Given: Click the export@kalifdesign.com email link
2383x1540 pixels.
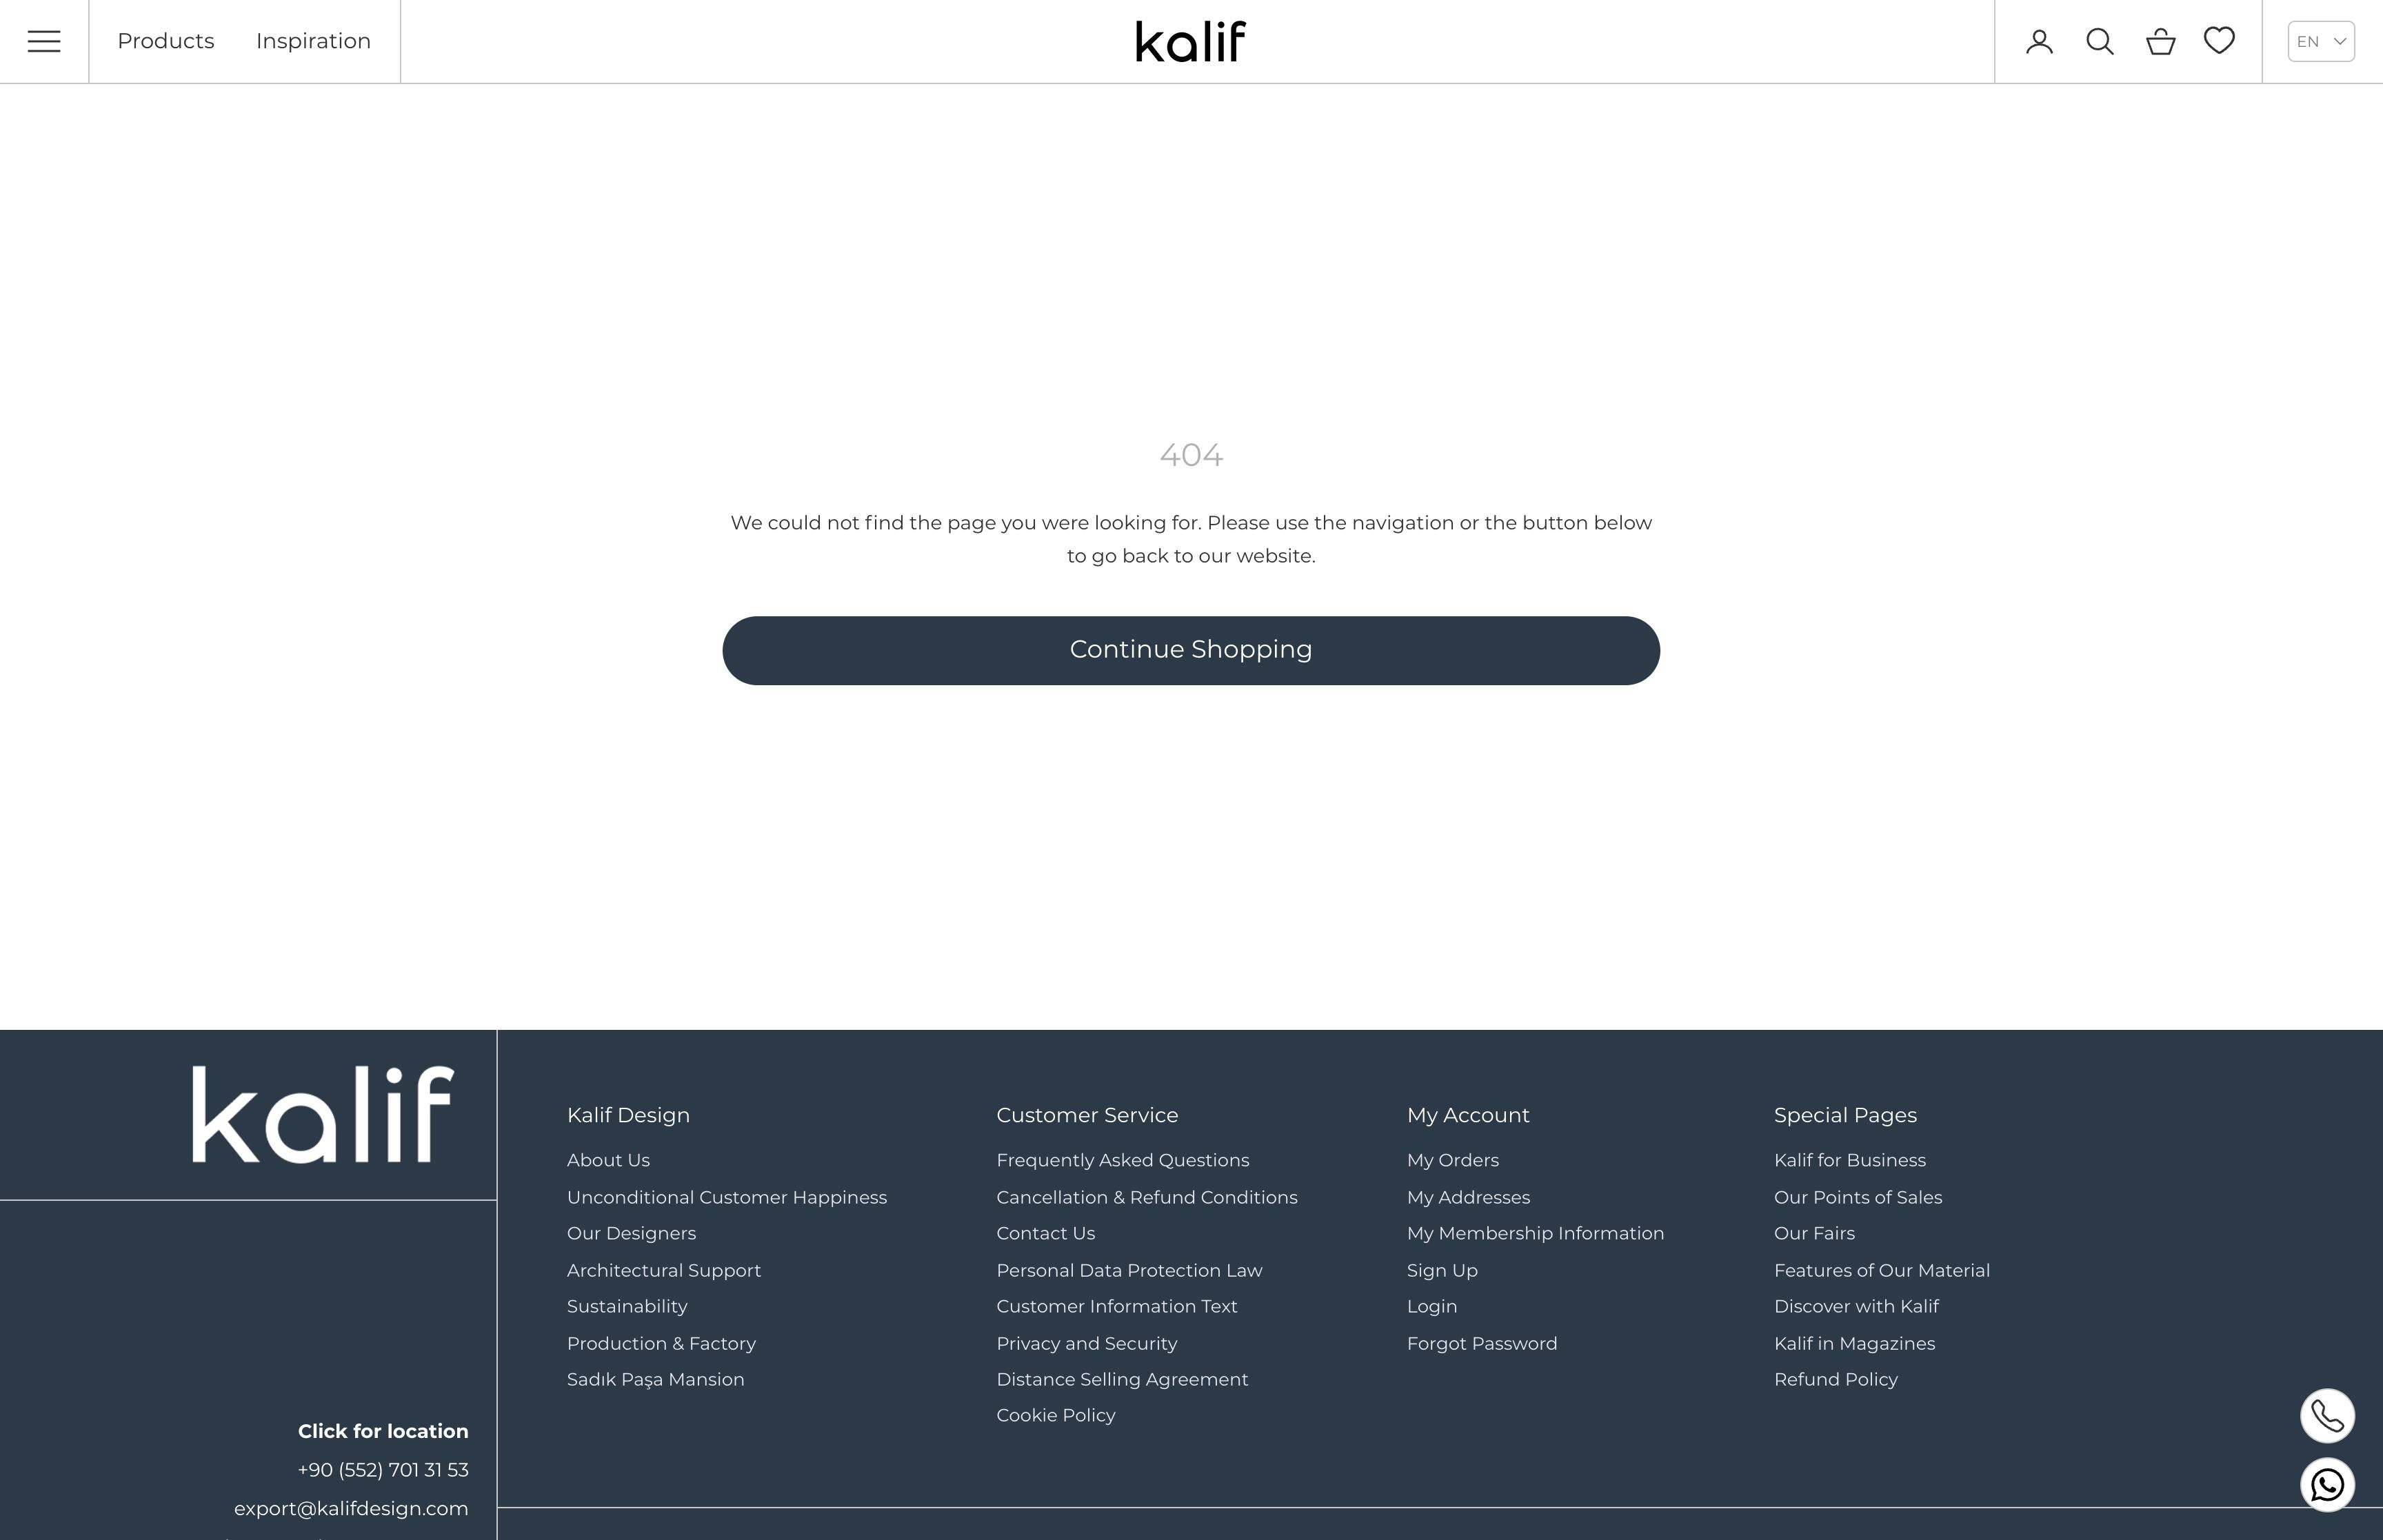Looking at the screenshot, I should 351,1507.
